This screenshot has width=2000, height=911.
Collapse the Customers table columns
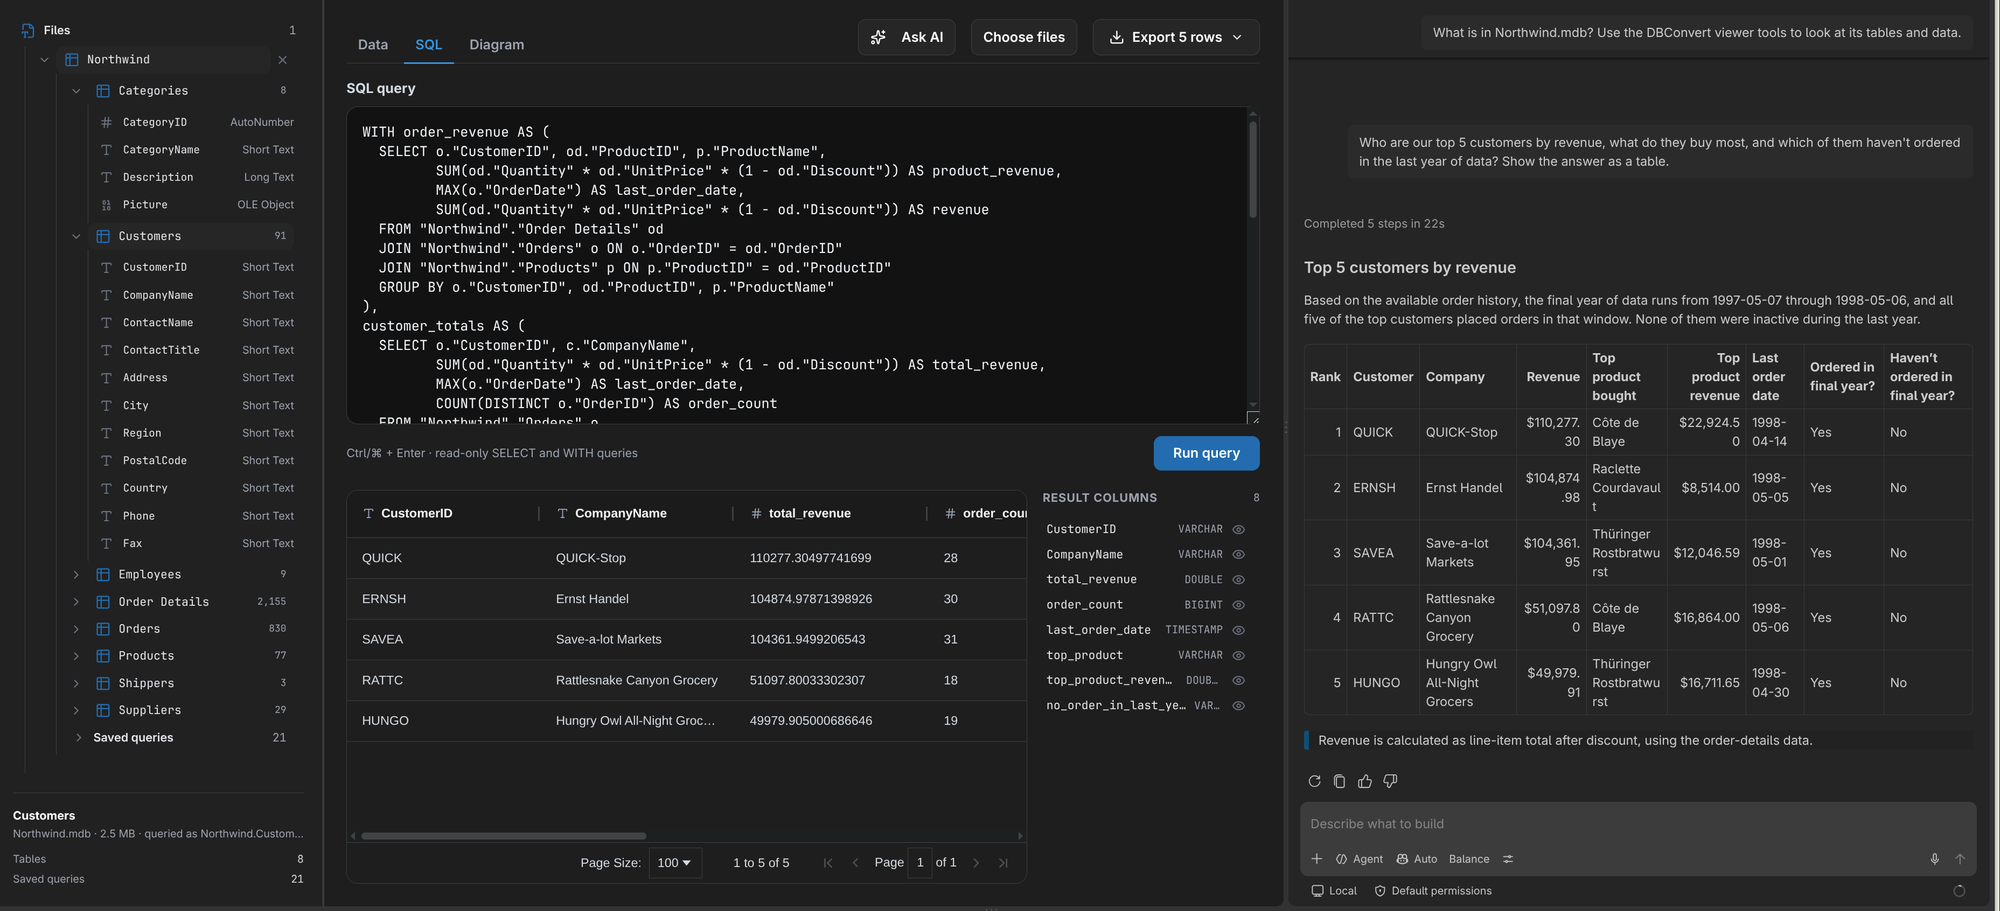(x=76, y=236)
